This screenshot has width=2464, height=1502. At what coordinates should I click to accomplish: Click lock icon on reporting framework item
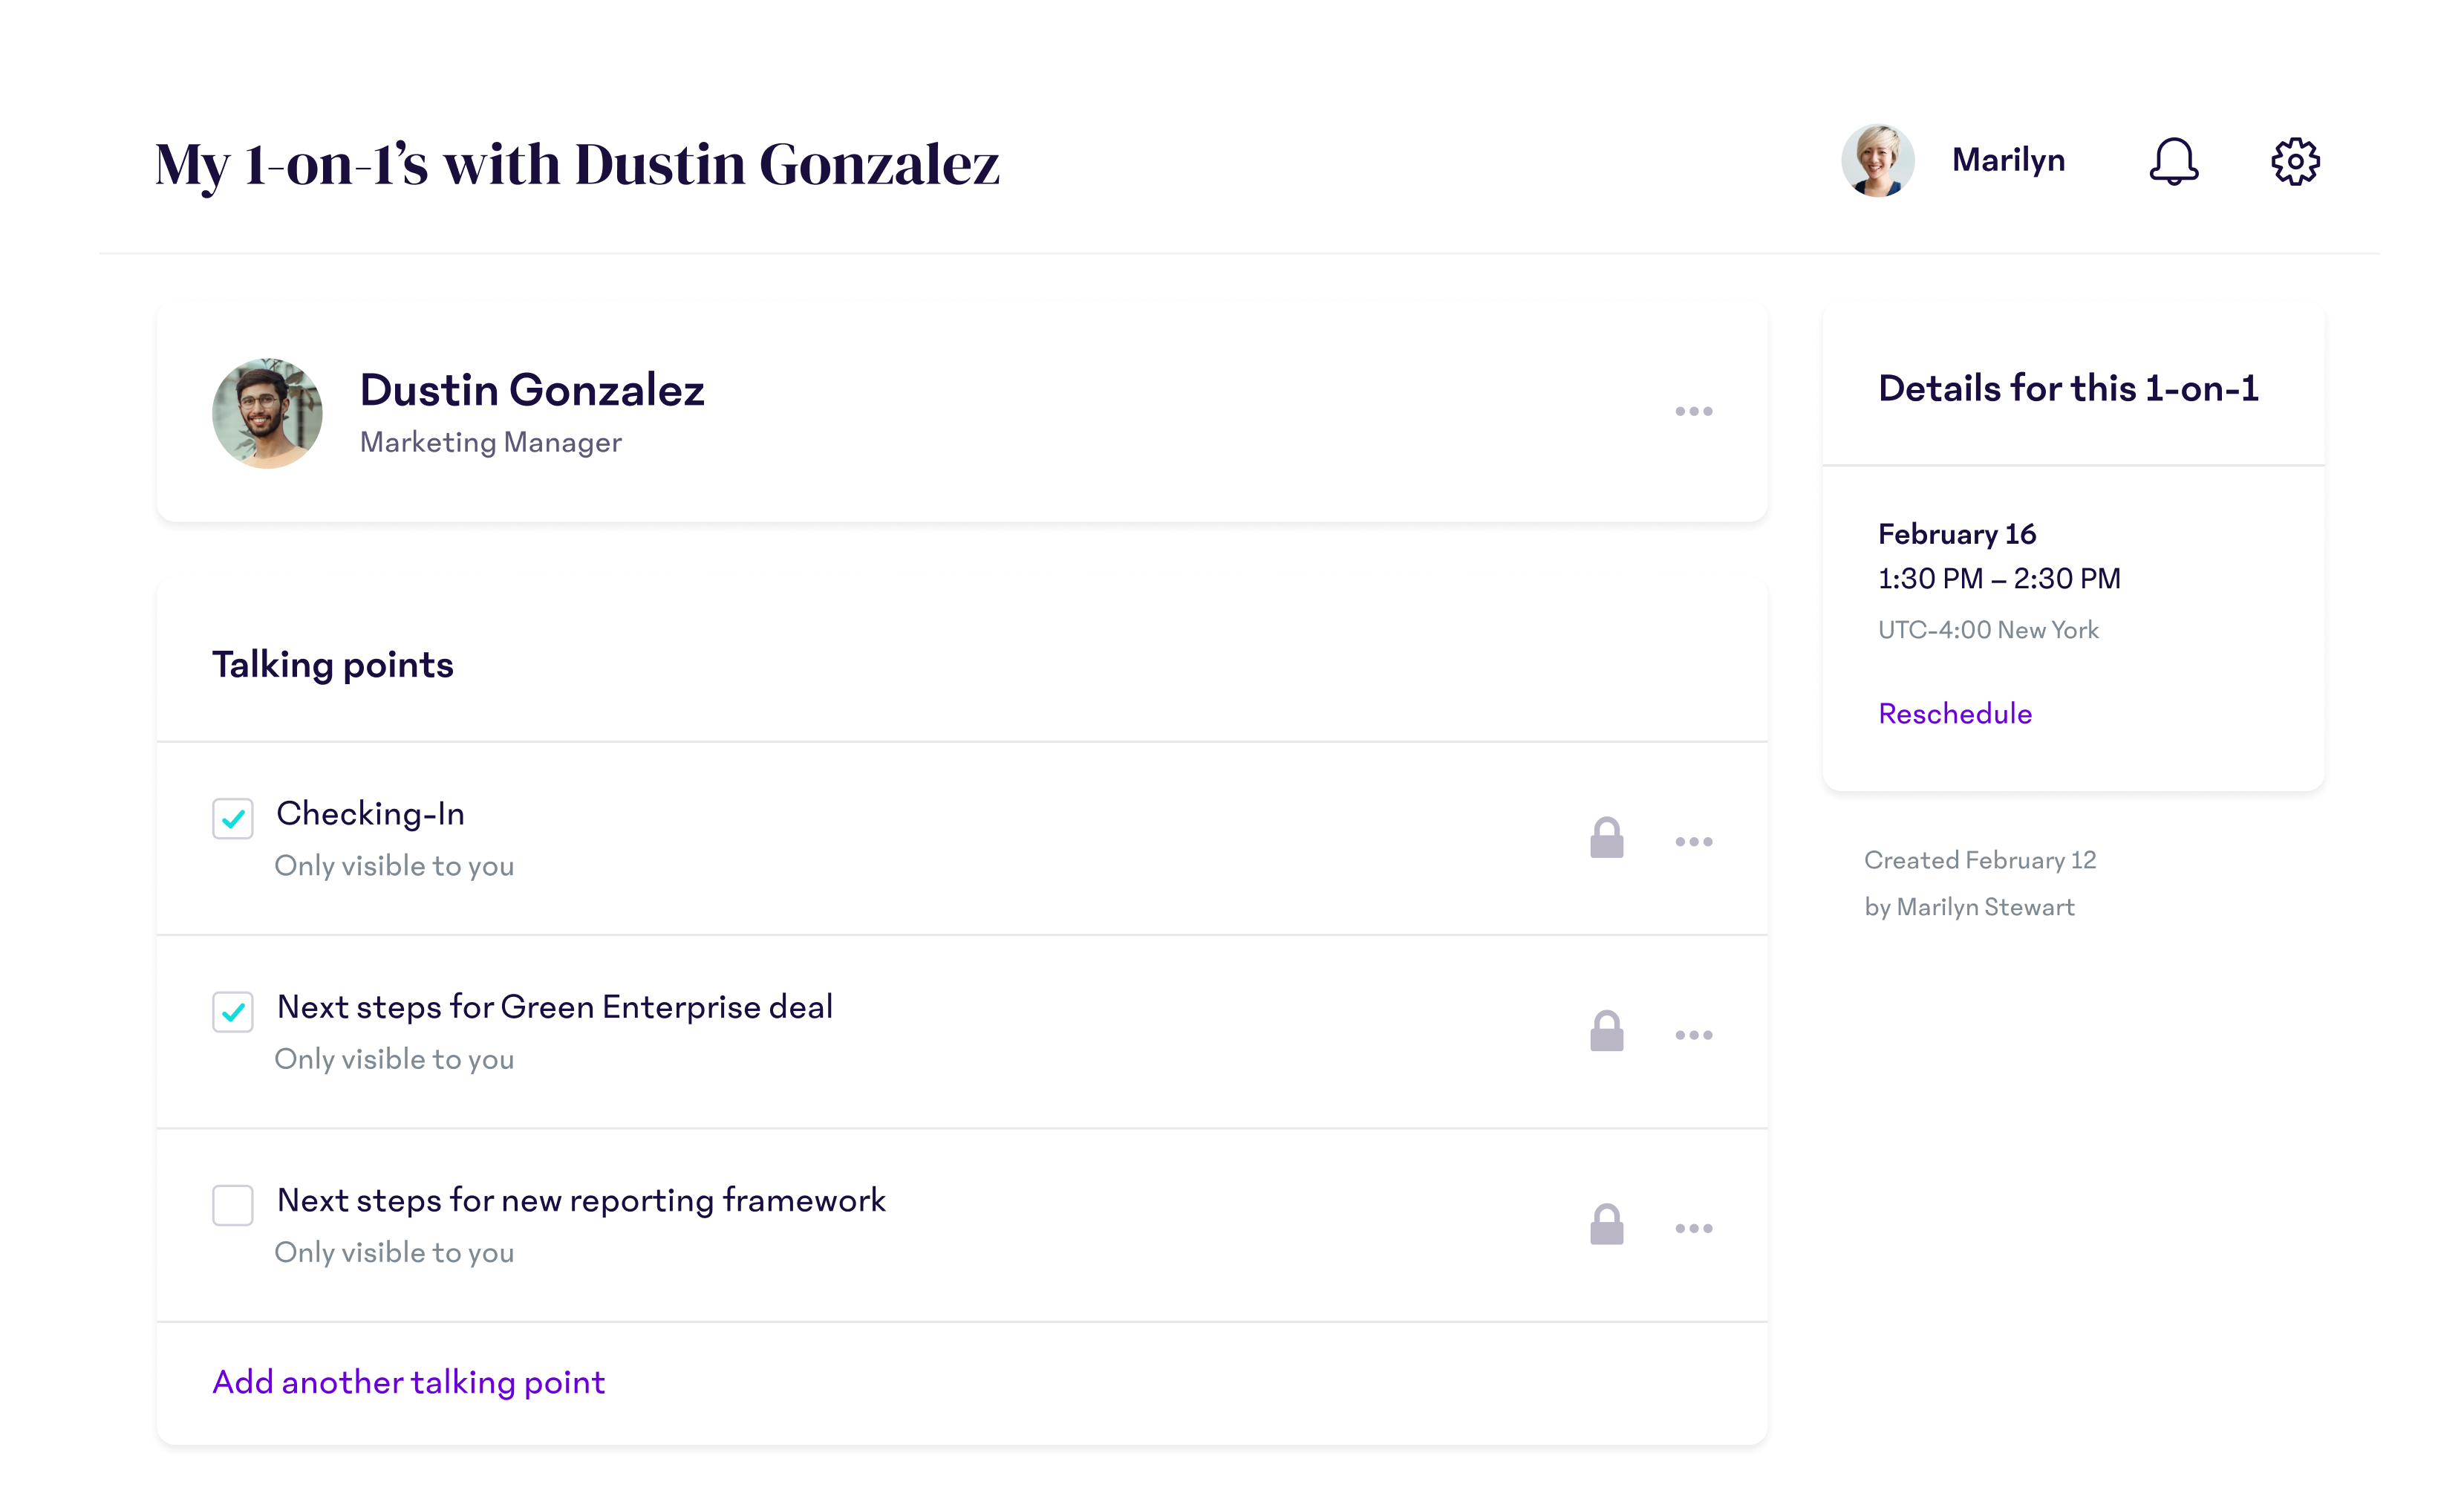coord(1606,1224)
